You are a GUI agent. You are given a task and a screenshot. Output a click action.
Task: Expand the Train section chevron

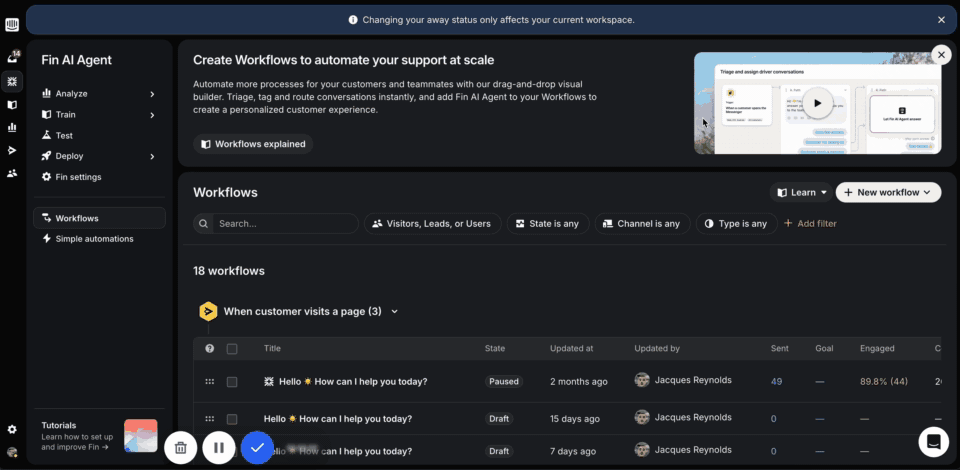[152, 115]
